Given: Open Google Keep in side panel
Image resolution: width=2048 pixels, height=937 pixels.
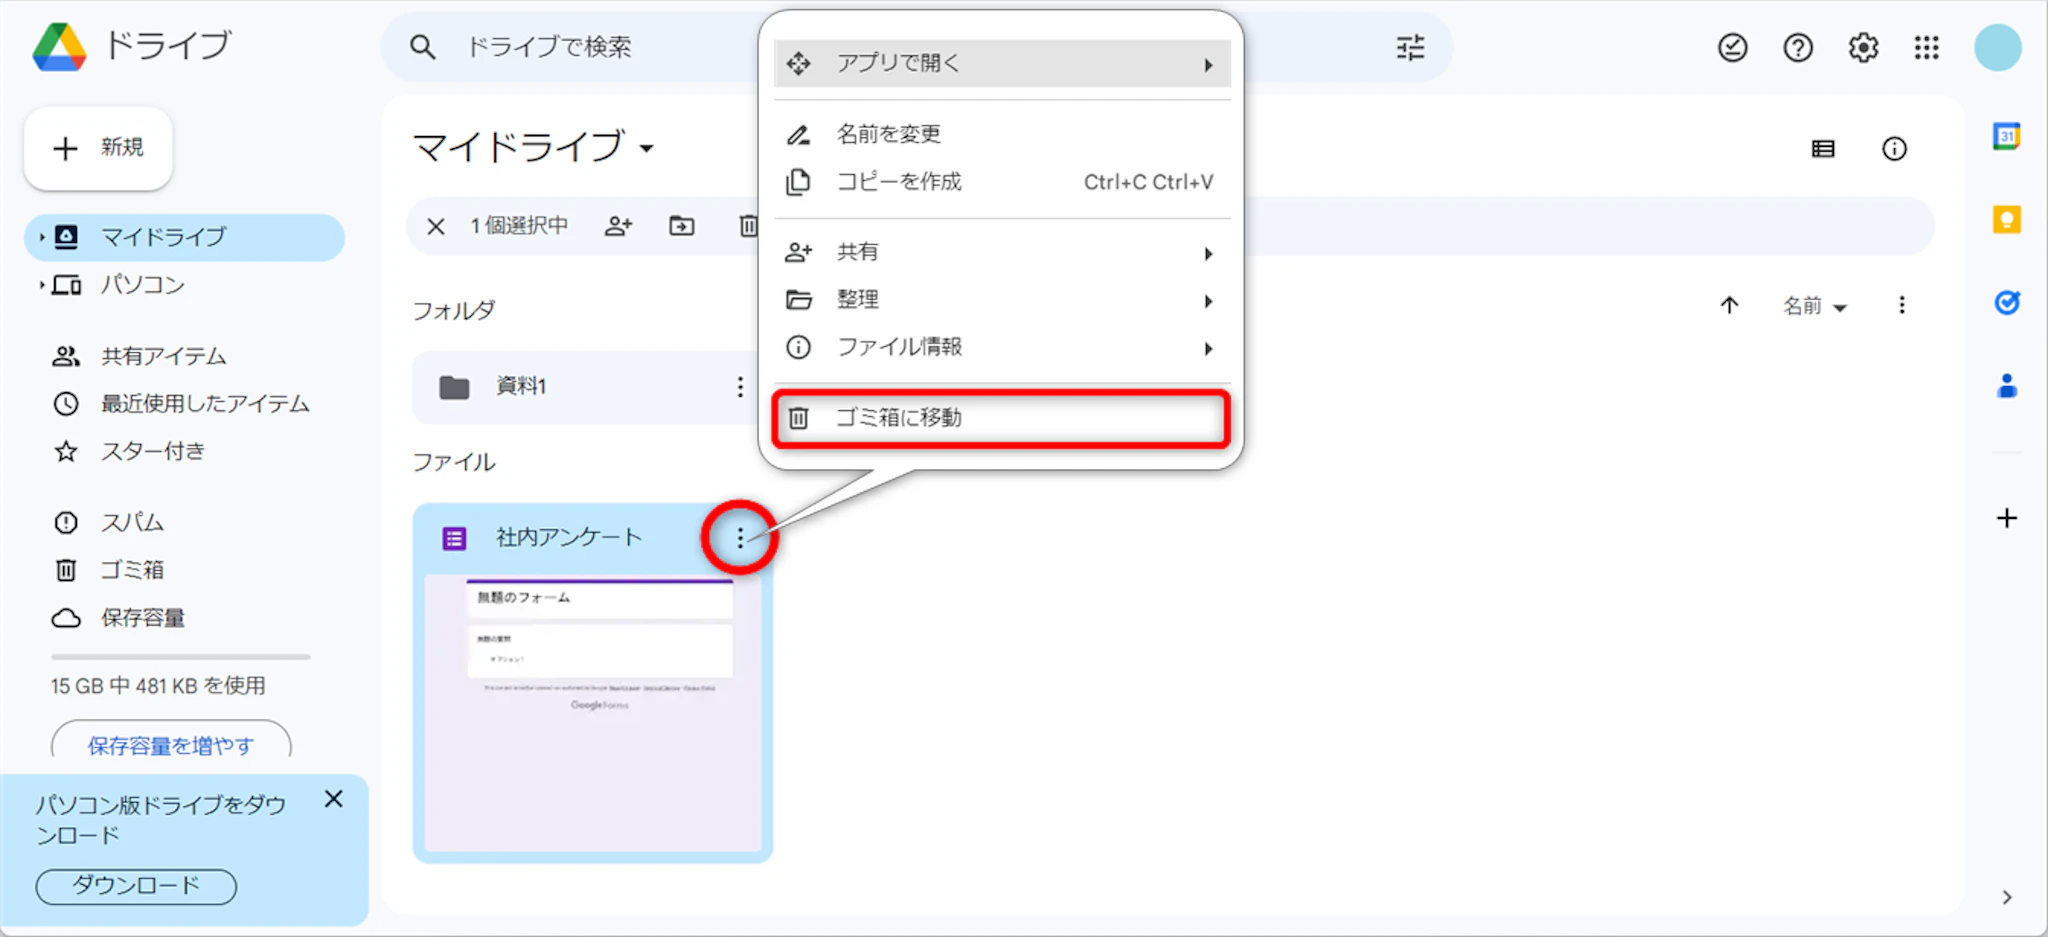Looking at the screenshot, I should (x=2006, y=219).
